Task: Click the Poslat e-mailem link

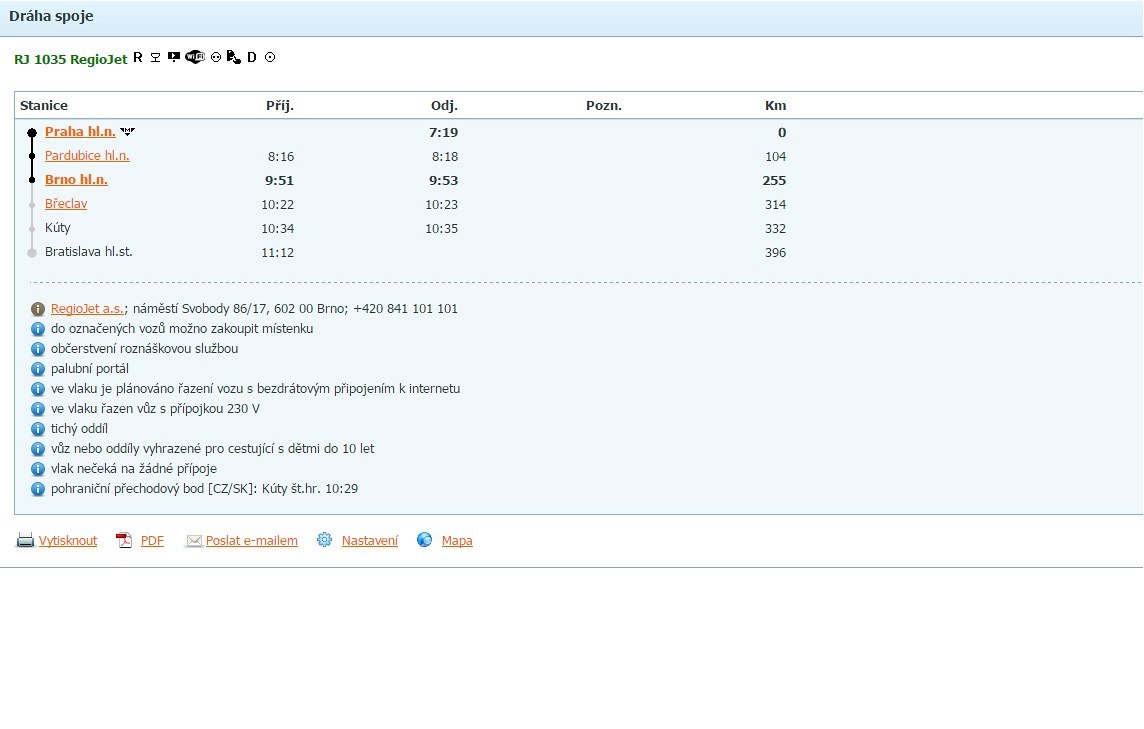Action: 251,541
